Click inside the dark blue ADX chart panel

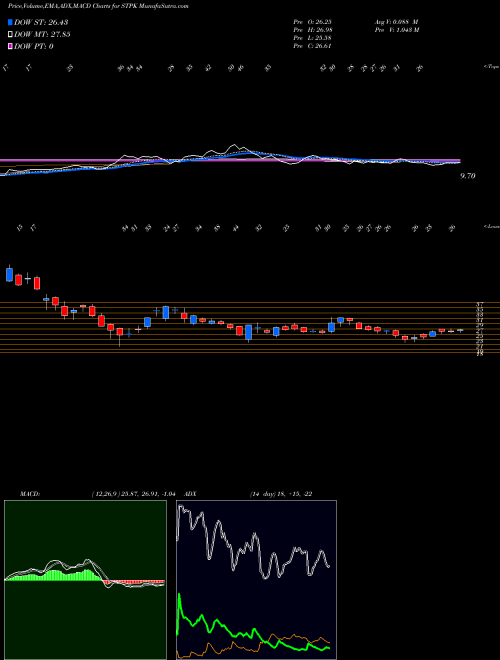click(x=256, y=580)
